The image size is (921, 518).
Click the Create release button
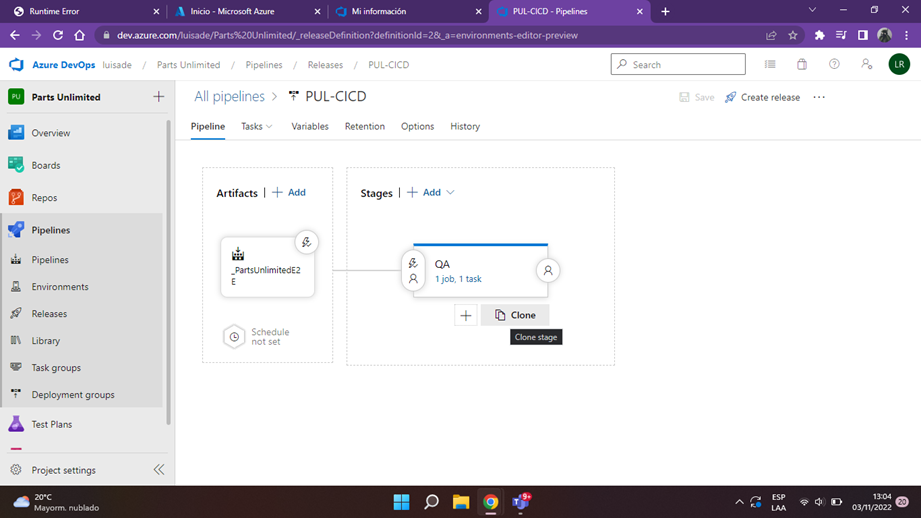click(762, 97)
